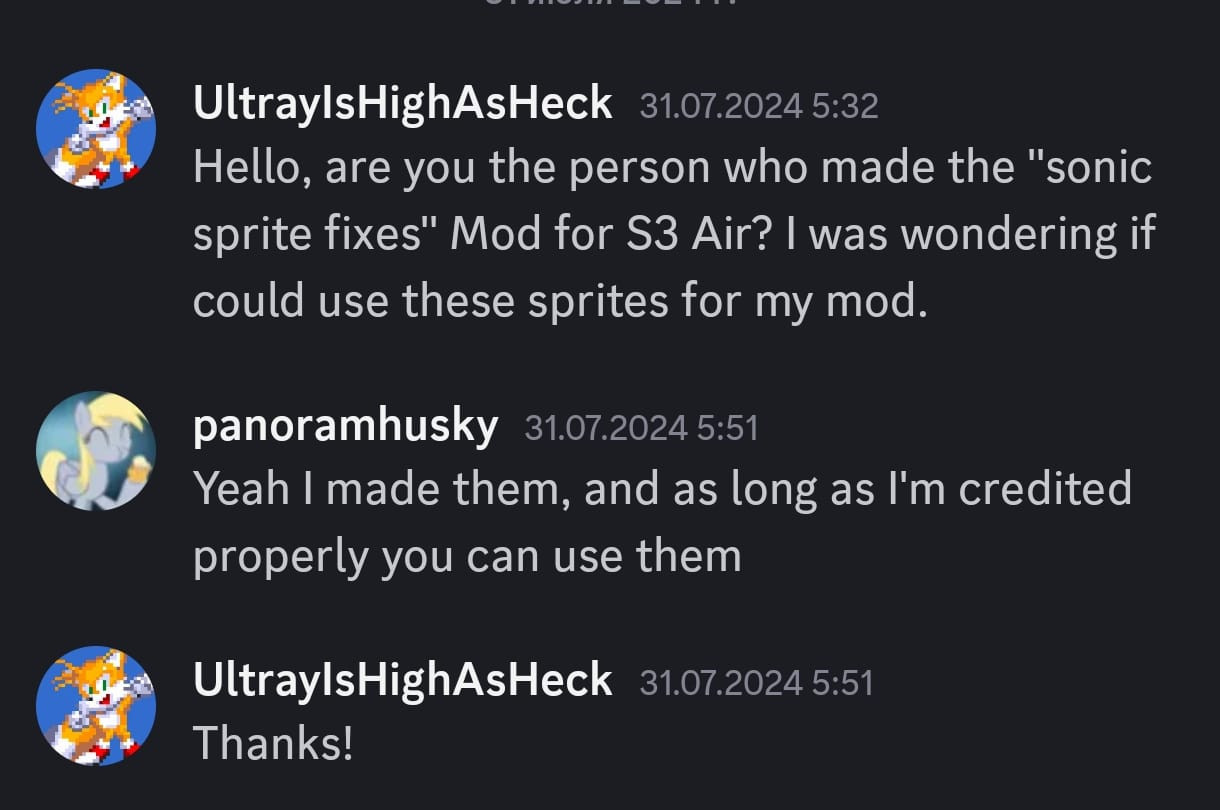The image size is (1220, 810).
Task: Click "Yeah I made them" in panoramhusky's reply
Action: [x=378, y=489]
